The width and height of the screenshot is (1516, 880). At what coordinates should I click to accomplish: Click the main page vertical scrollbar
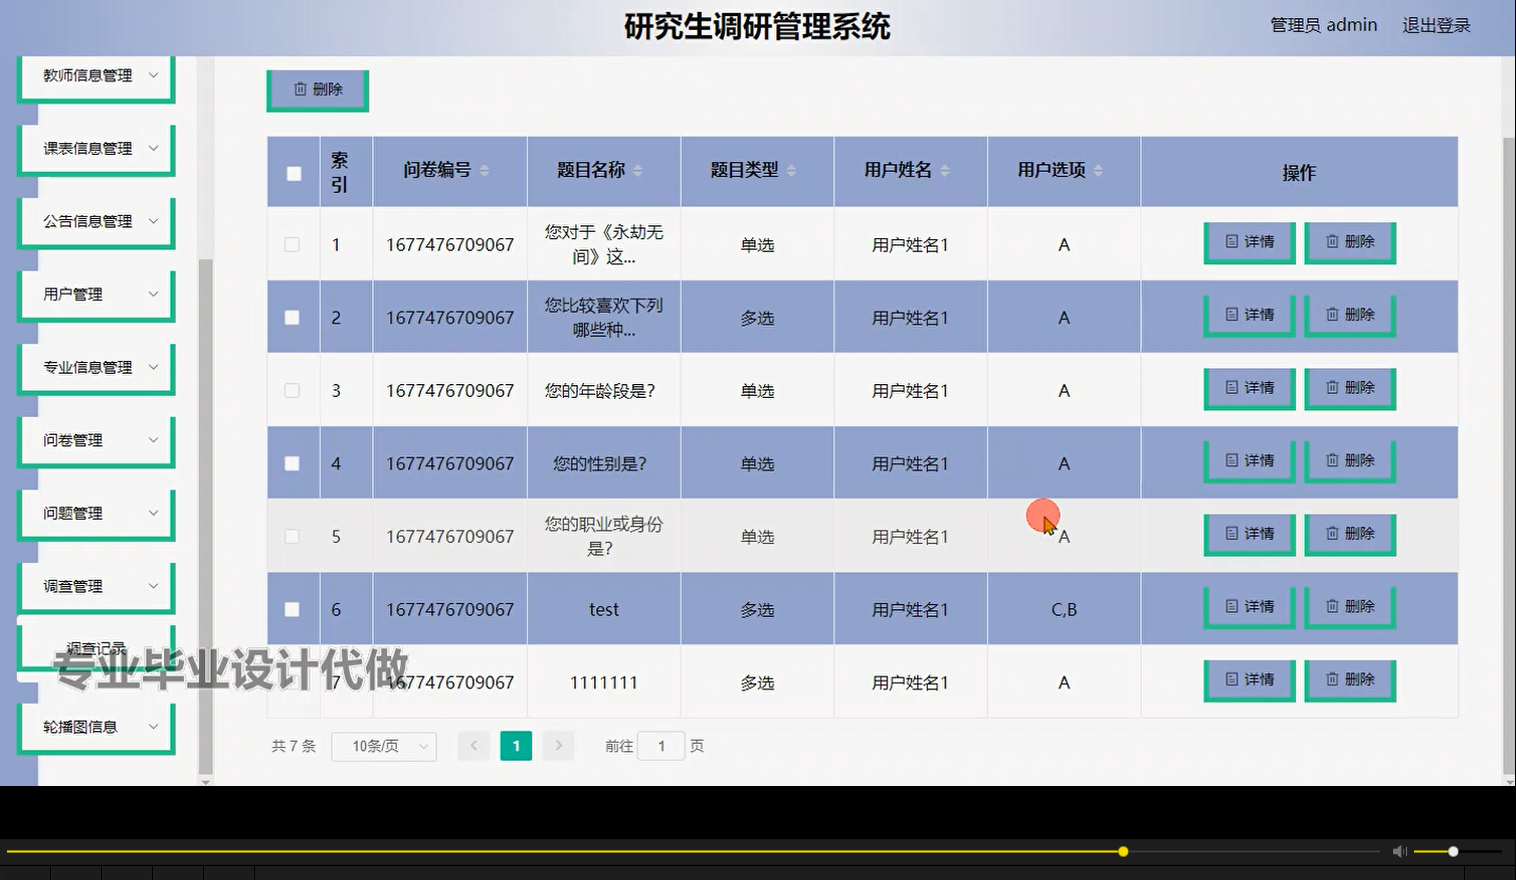coord(1509,455)
